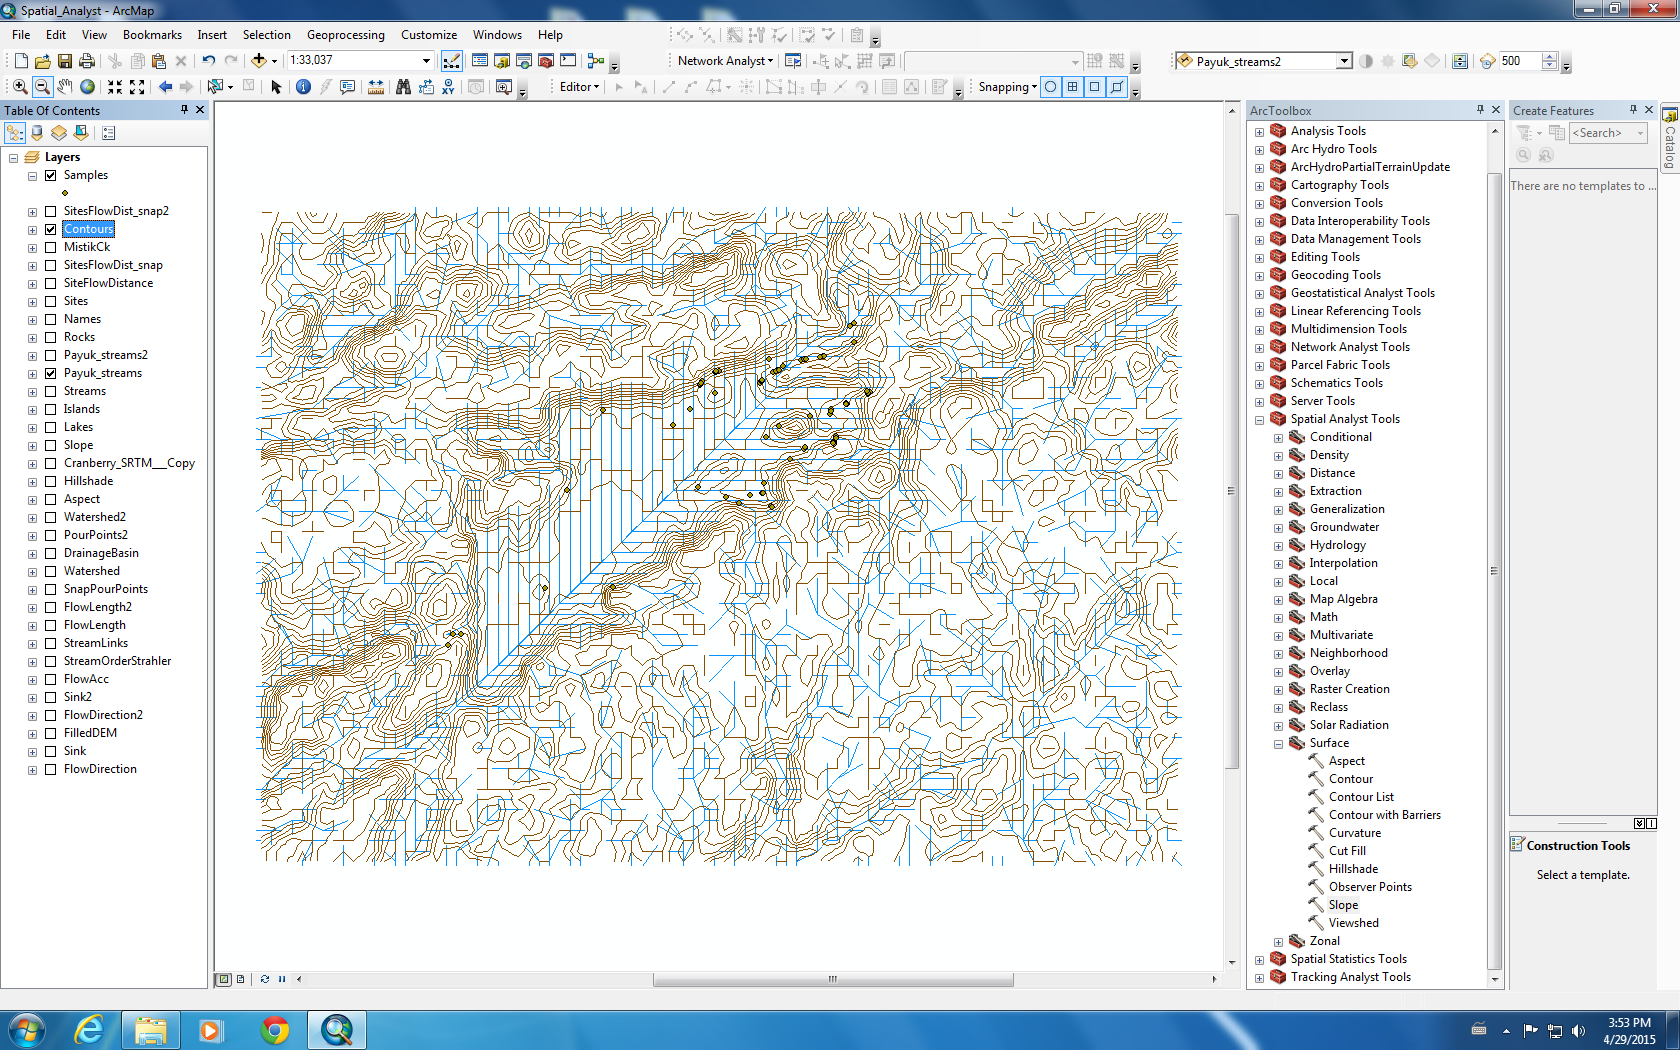The width and height of the screenshot is (1680, 1050).
Task: Activate the Pan hand tool
Action: click(65, 87)
